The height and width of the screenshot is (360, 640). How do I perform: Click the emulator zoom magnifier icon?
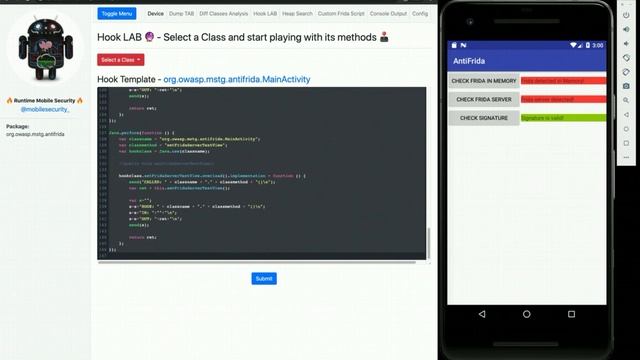[626, 100]
